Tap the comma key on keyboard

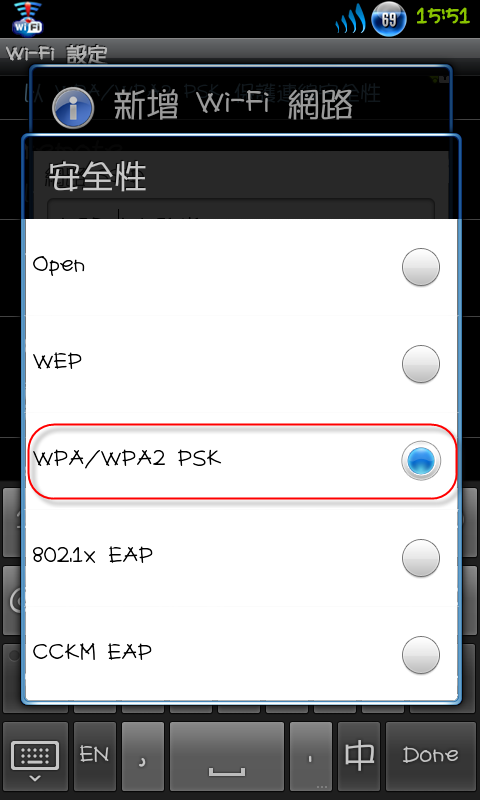pos(143,754)
